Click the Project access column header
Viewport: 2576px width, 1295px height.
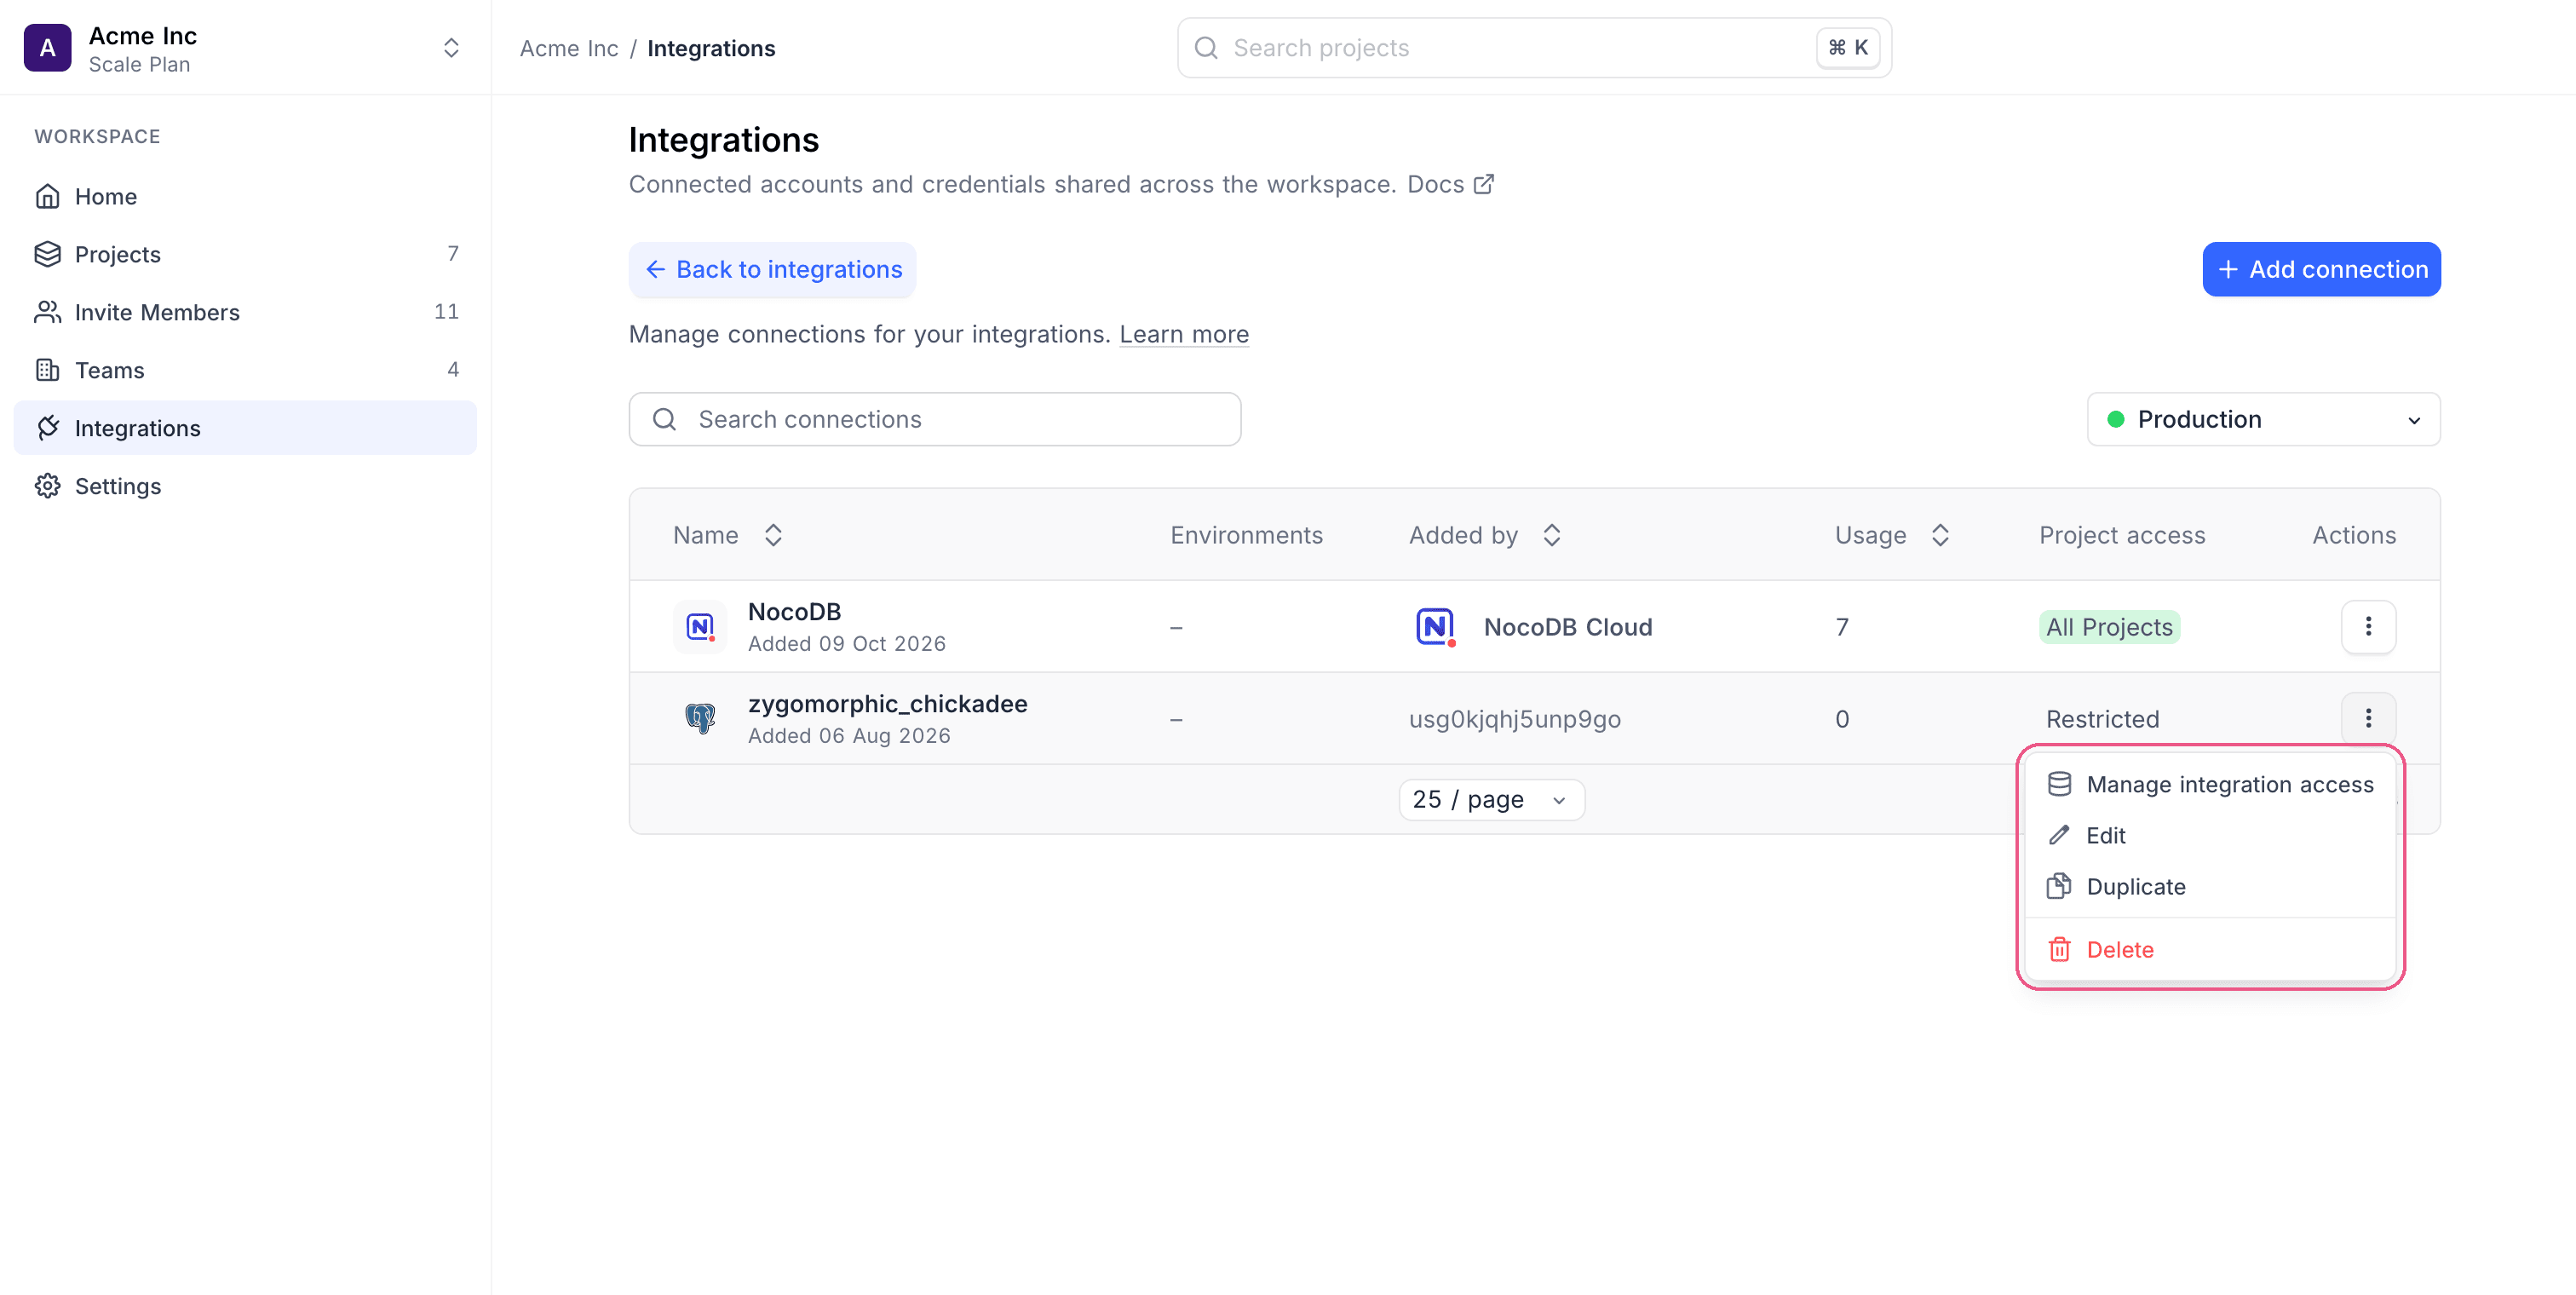coord(2122,535)
